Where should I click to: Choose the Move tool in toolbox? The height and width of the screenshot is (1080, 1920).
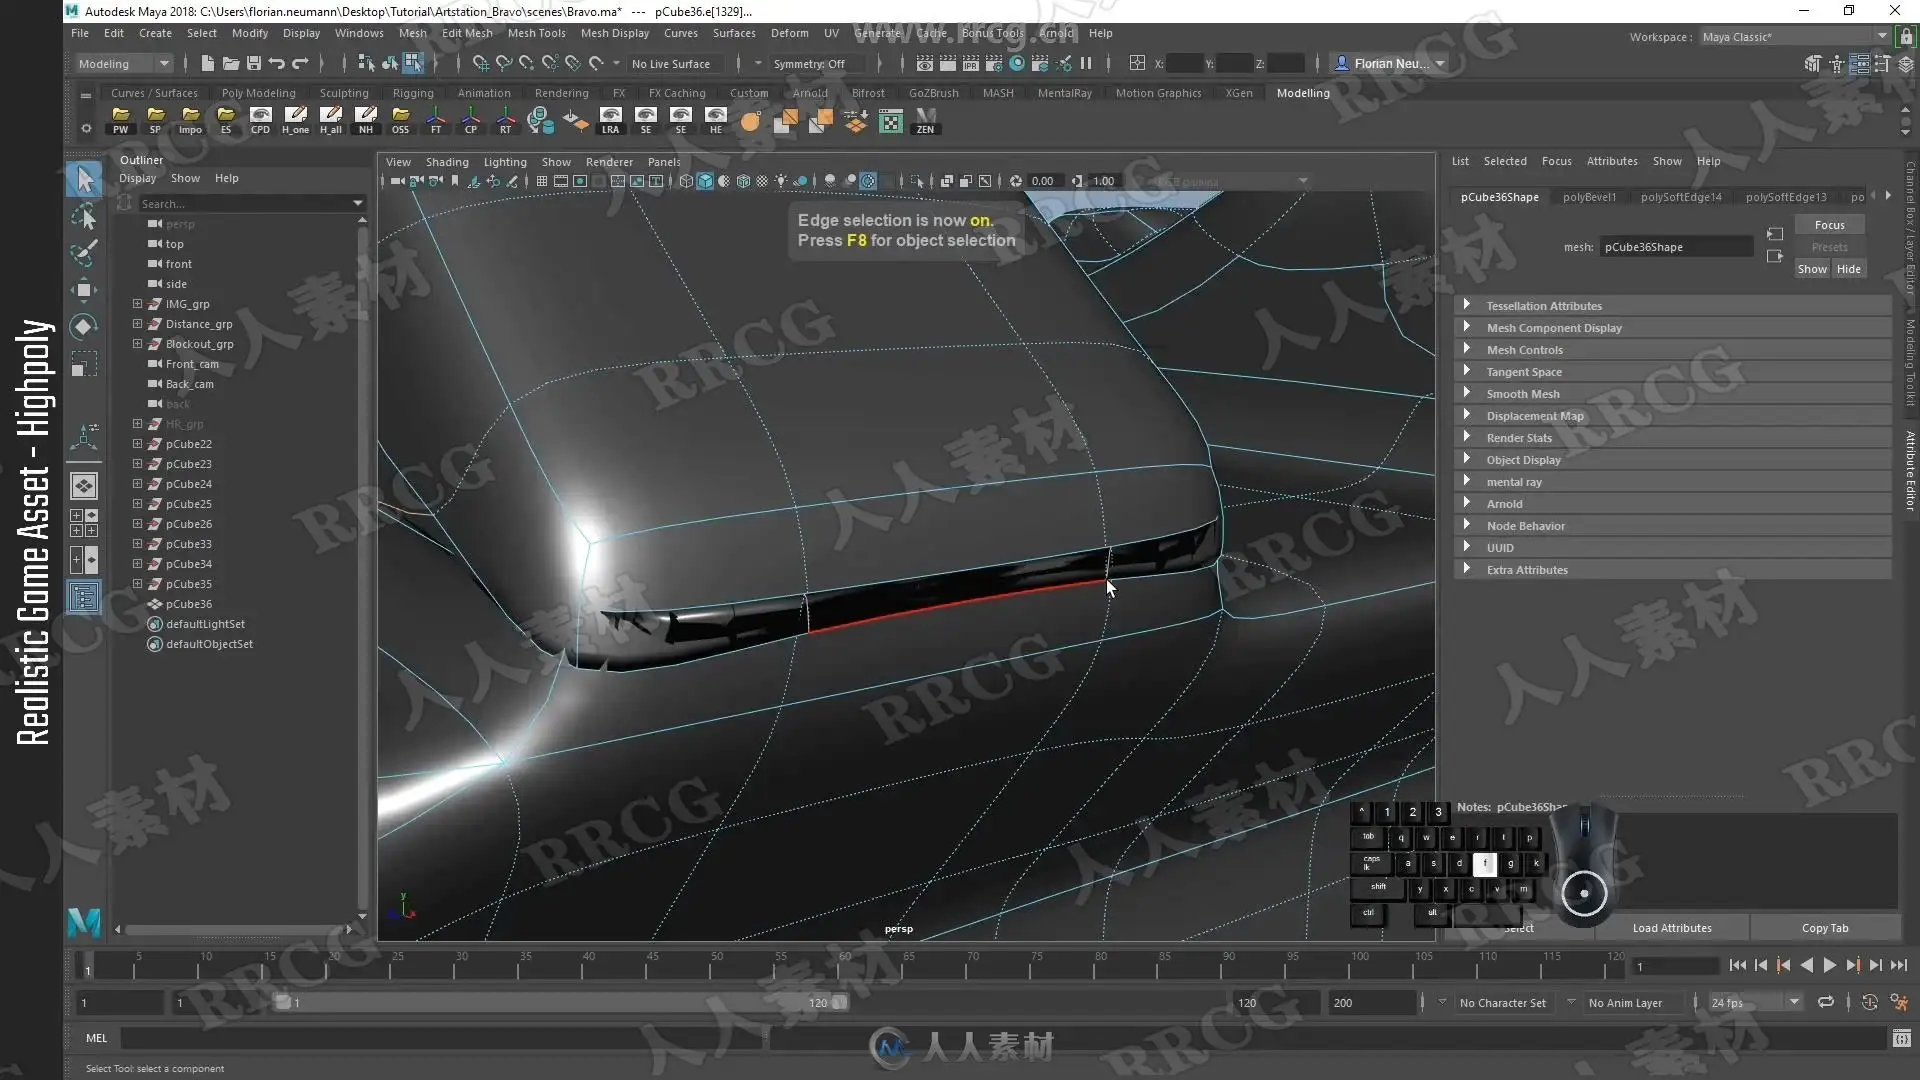pyautogui.click(x=85, y=290)
